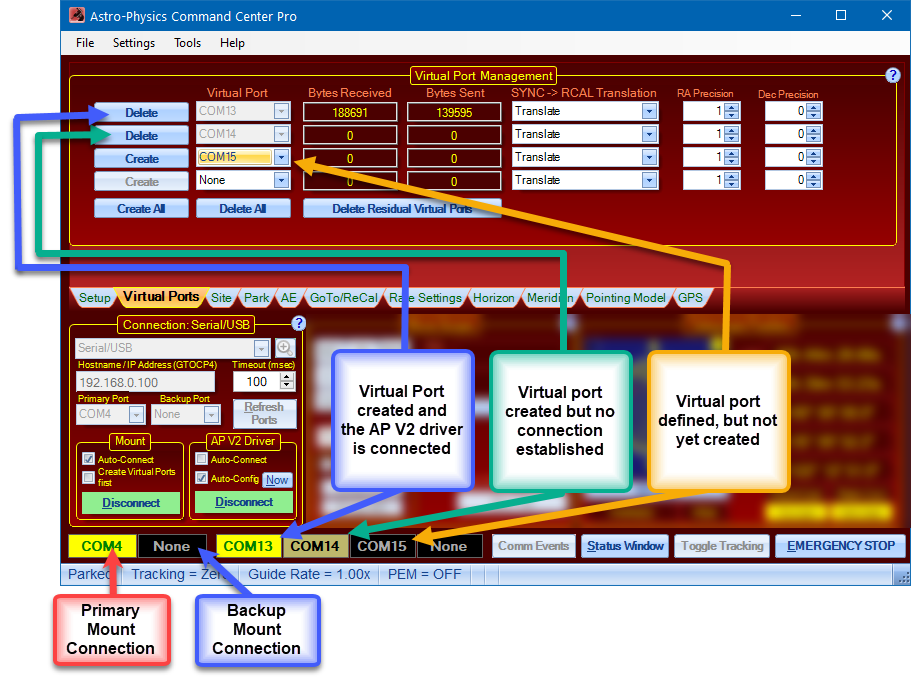This screenshot has width=911, height=677.
Task: Switch to the AE tab
Action: coord(289,298)
